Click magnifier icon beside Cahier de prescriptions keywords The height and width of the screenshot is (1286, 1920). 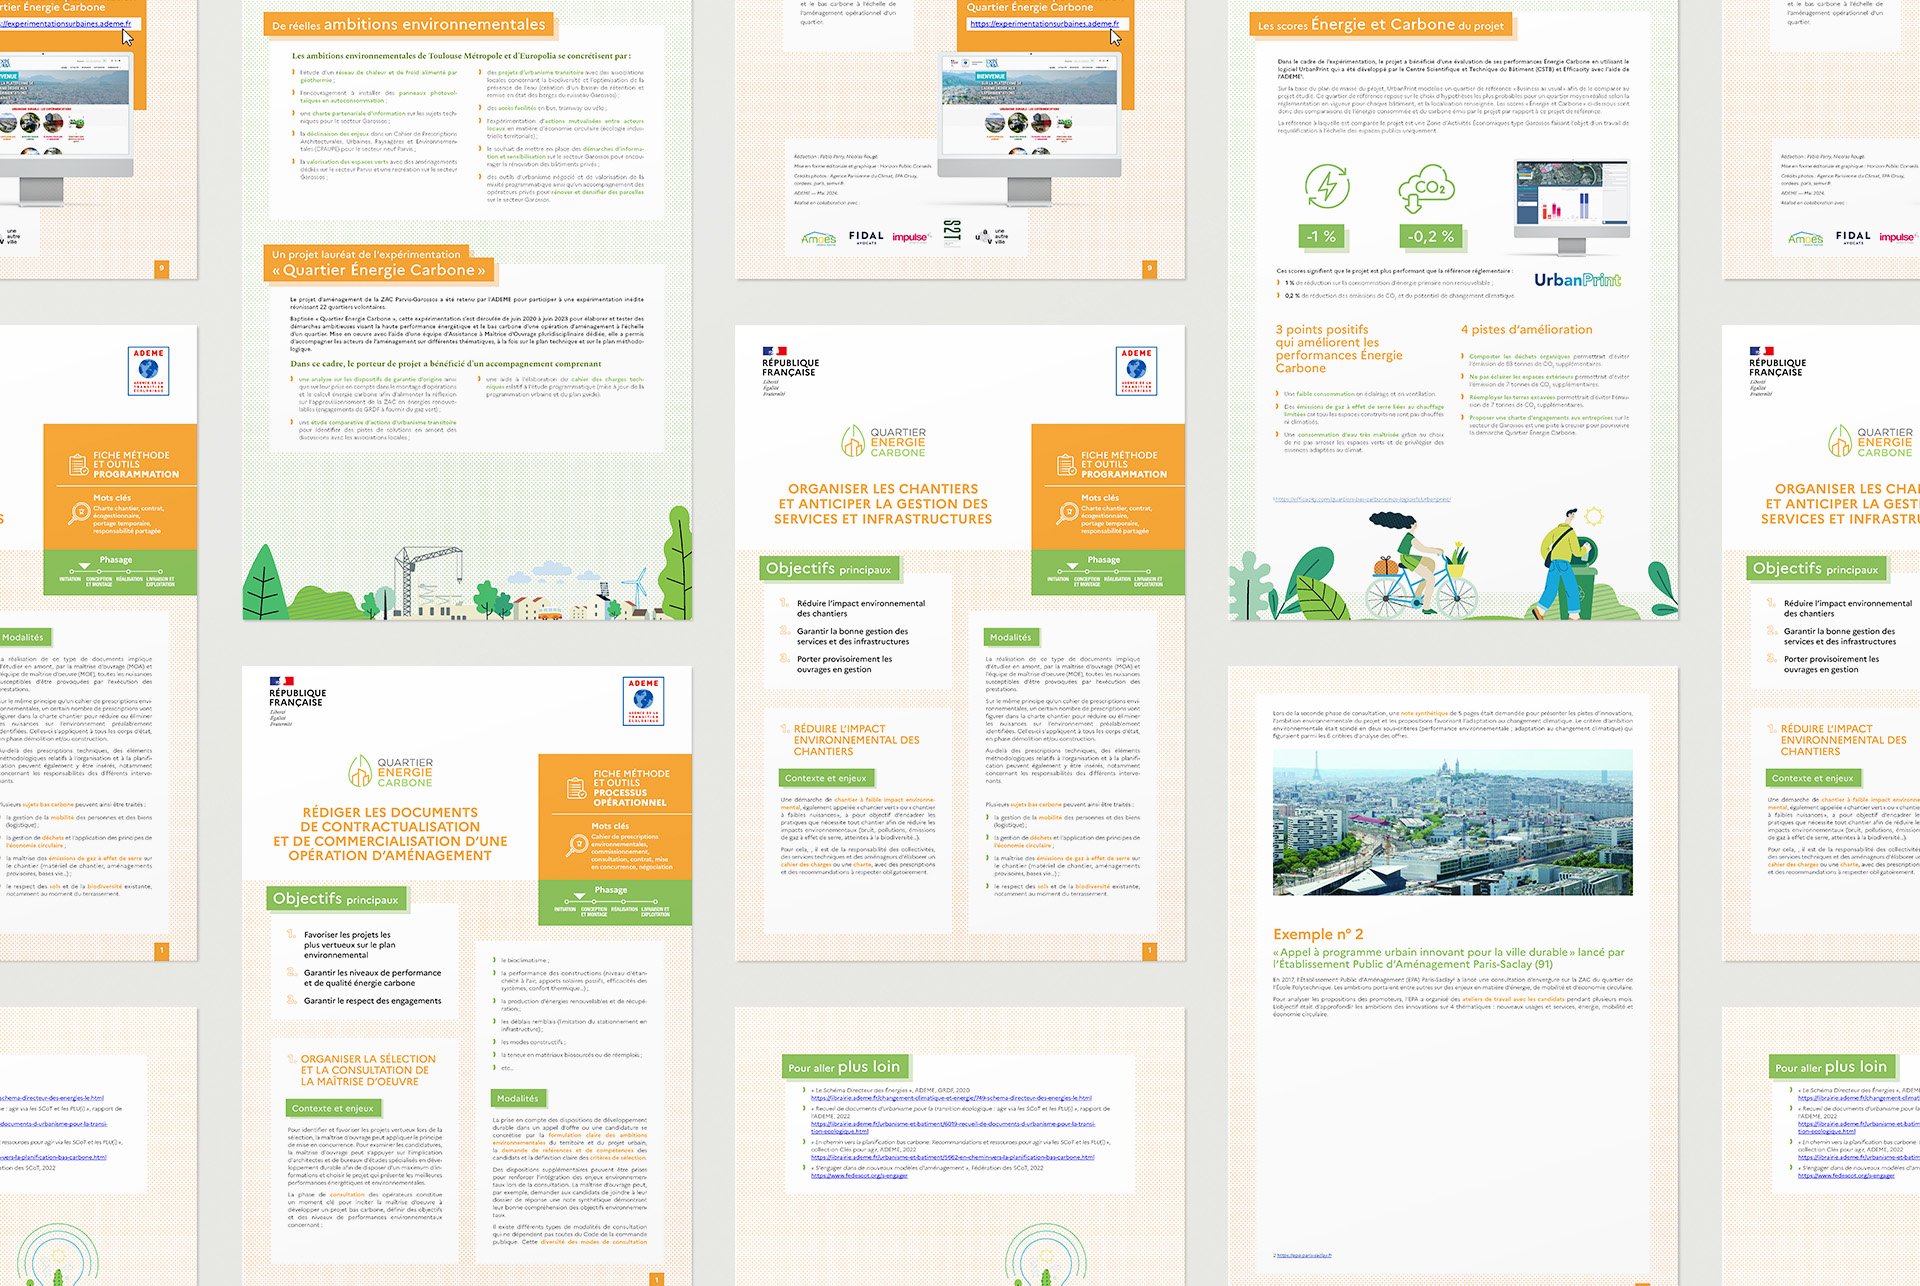577,845
